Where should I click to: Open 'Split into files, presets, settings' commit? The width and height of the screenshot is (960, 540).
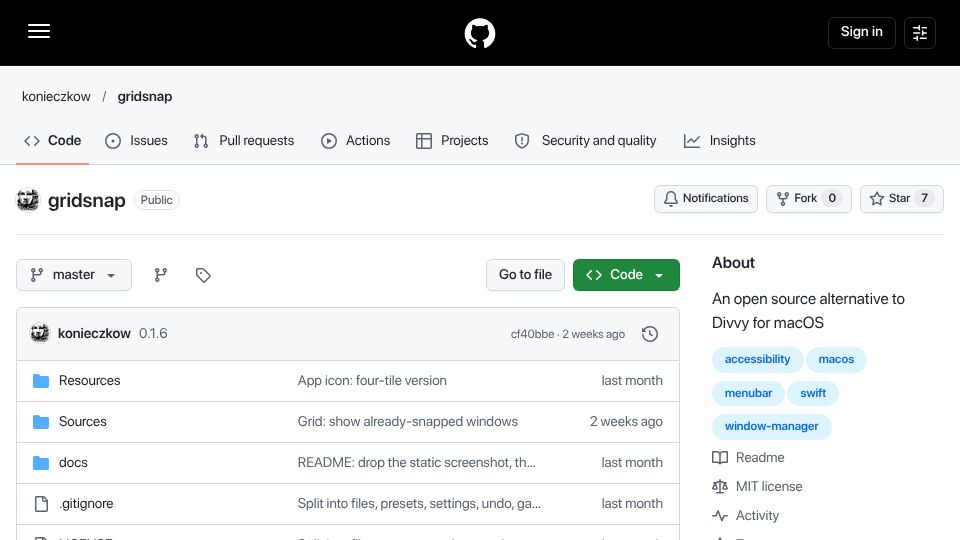coord(419,504)
